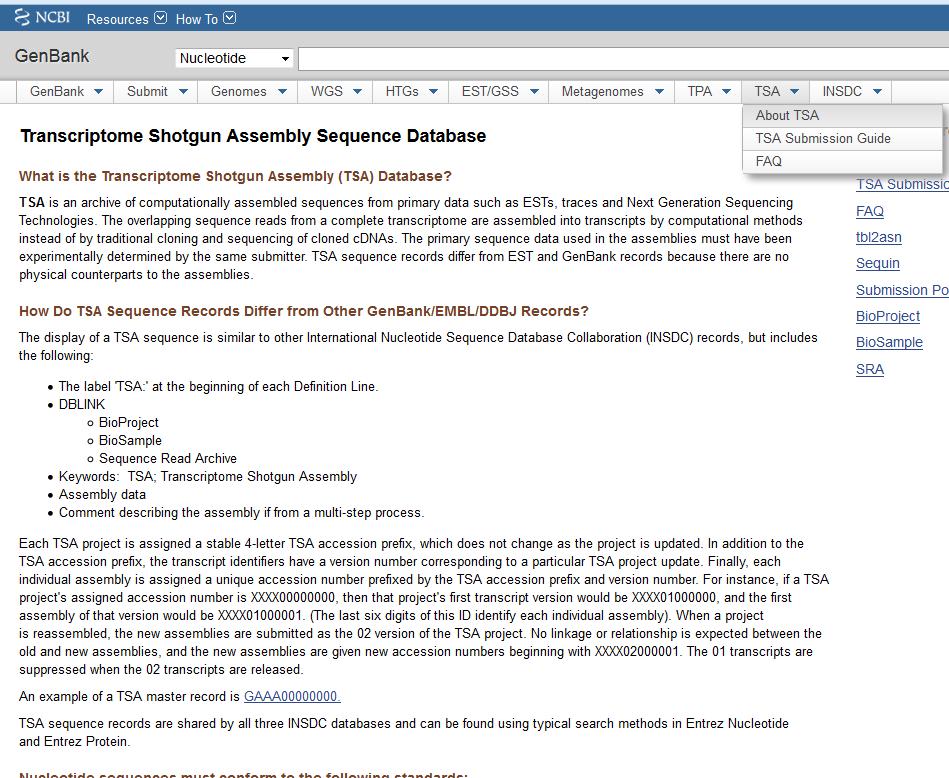Click the TSA menu arrow icon
The width and height of the screenshot is (949, 778).
point(795,92)
